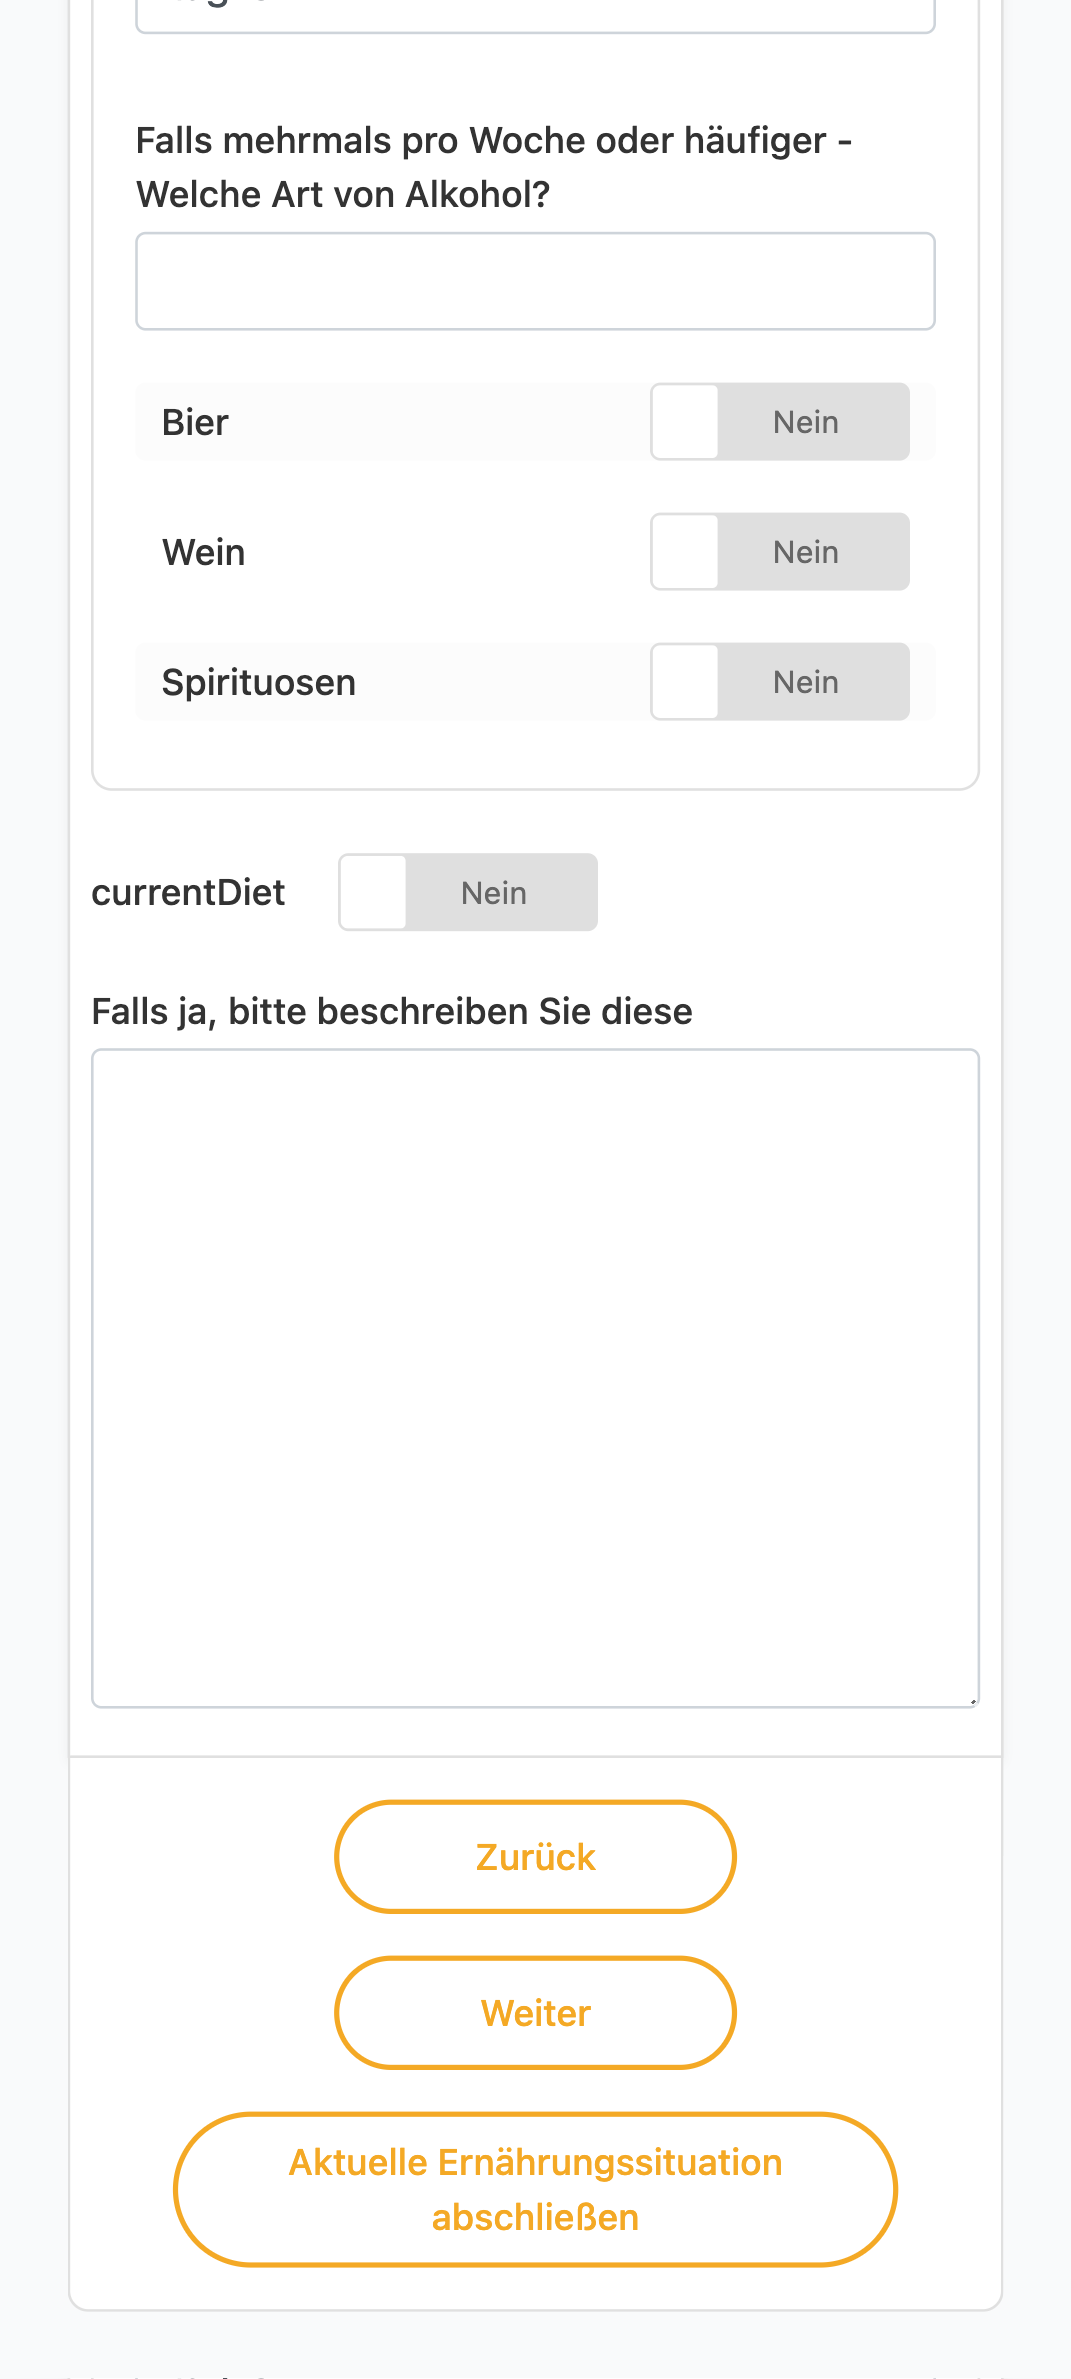Switch currentDiet toggle on
Image resolution: width=1071 pixels, height=2379 pixels.
pyautogui.click(x=468, y=892)
